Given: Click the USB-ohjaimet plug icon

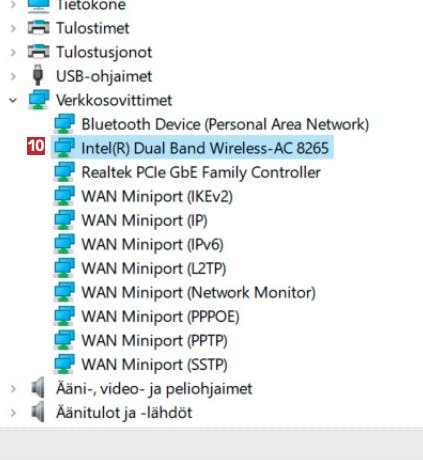Looking at the screenshot, I should 38,75.
